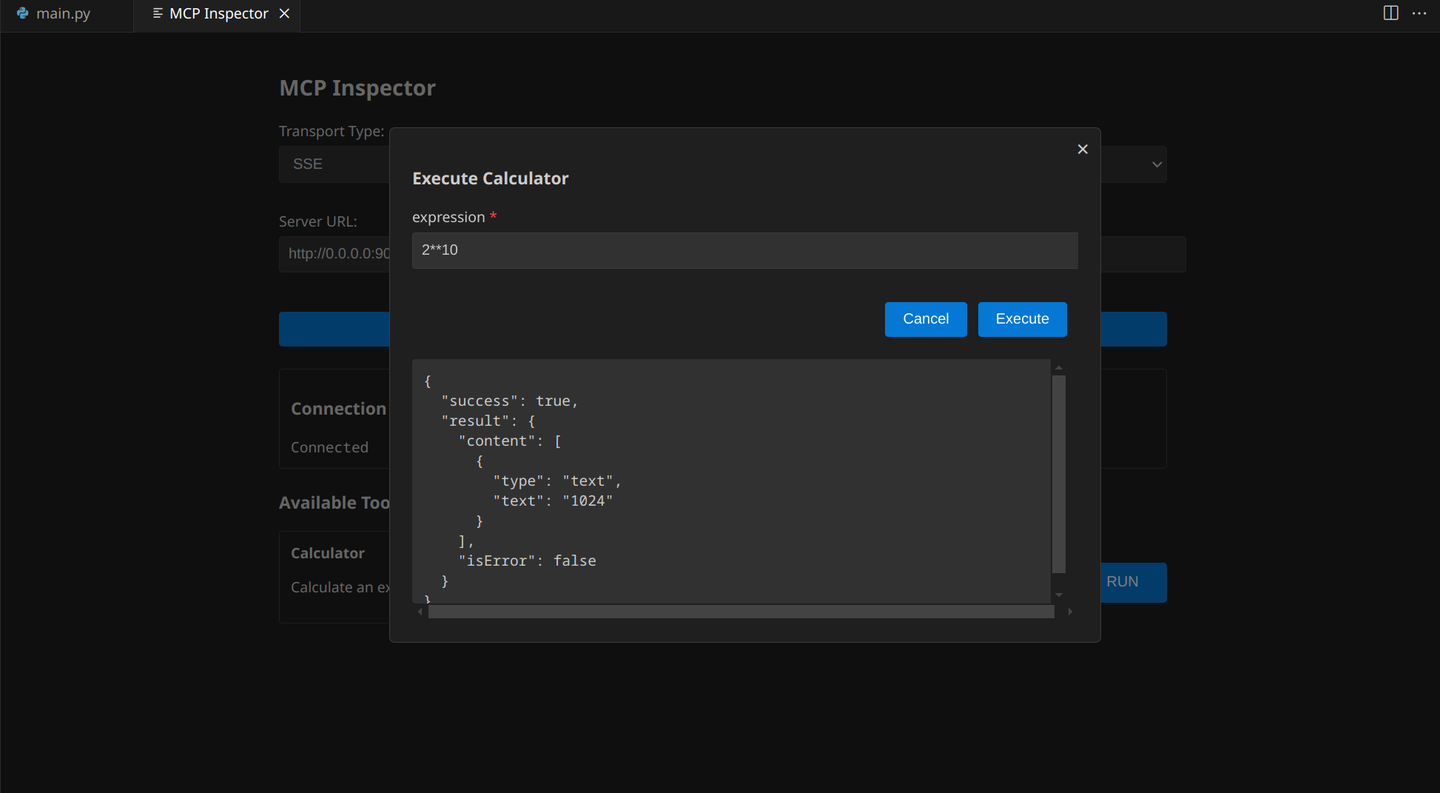This screenshot has height=793, width=1440.
Task: Click the scroll right arrow under result output
Action: coord(1070,611)
